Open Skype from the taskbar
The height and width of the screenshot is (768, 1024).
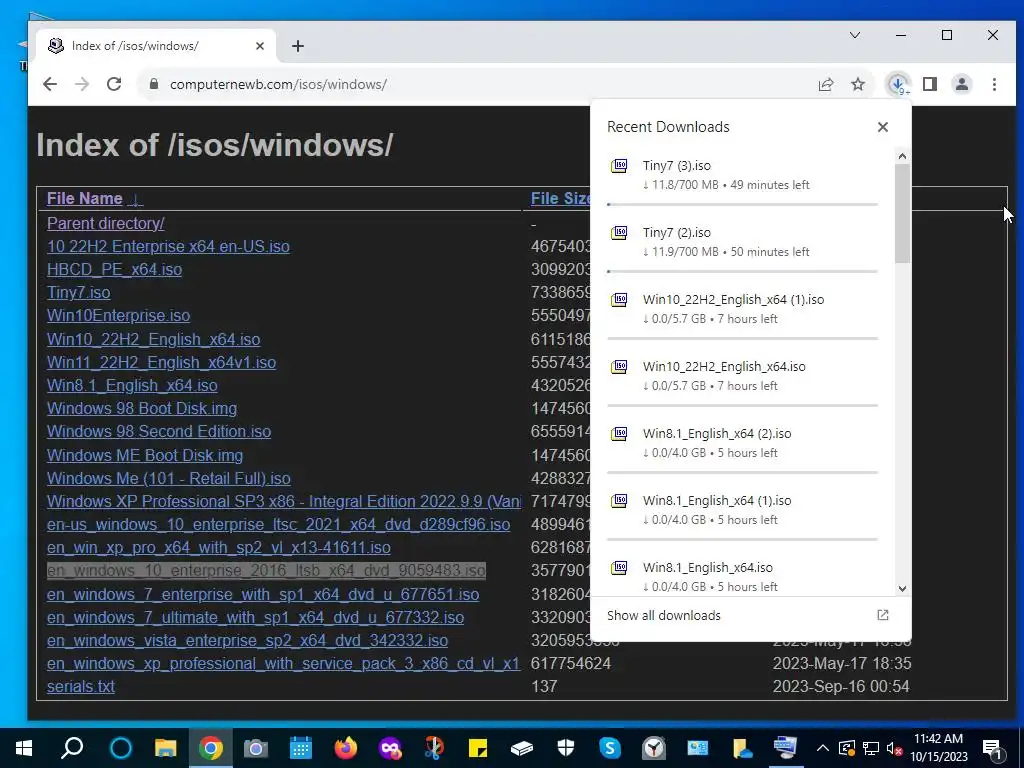[x=609, y=748]
